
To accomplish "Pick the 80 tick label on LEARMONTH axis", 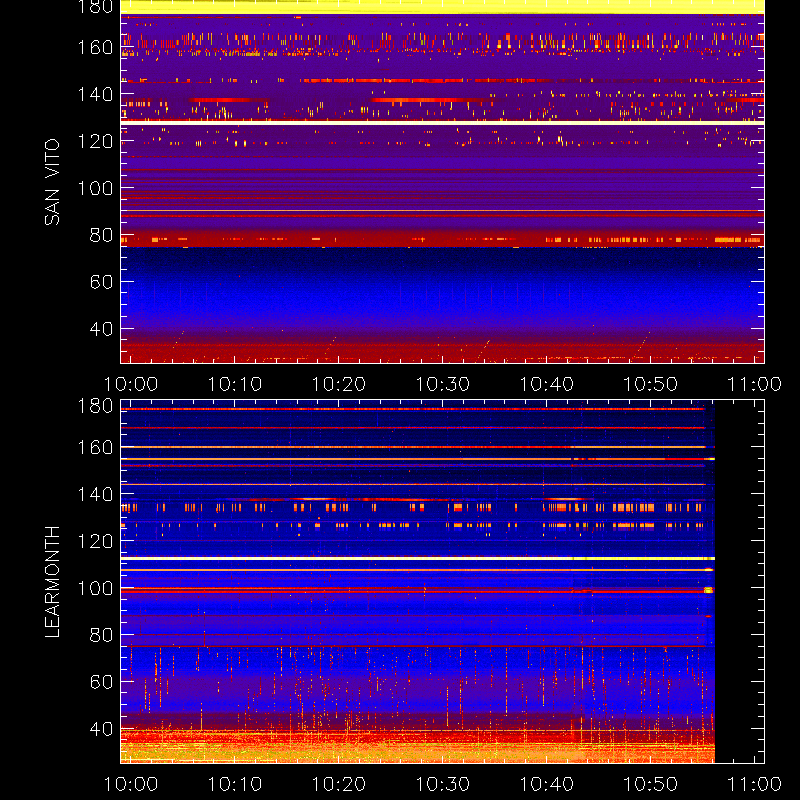I will tap(101, 635).
